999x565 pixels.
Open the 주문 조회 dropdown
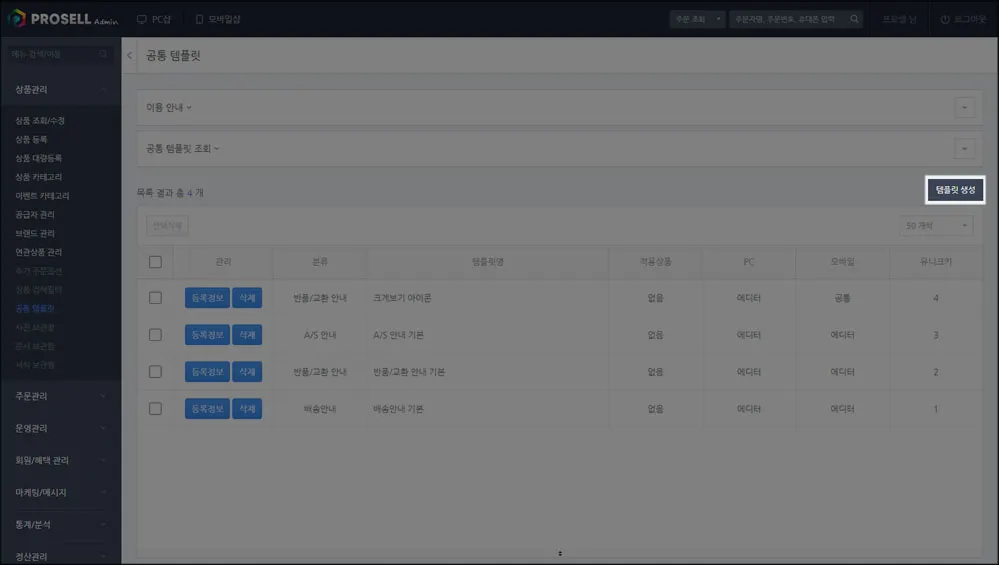[697, 19]
